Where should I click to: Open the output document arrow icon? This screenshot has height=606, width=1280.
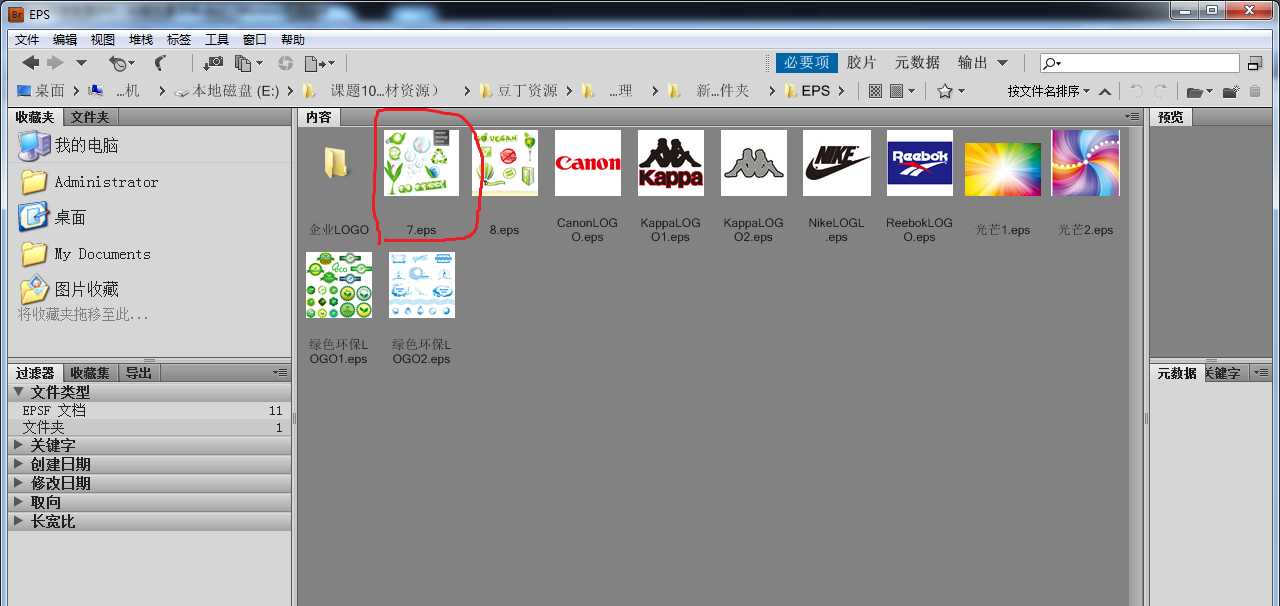(x=319, y=63)
